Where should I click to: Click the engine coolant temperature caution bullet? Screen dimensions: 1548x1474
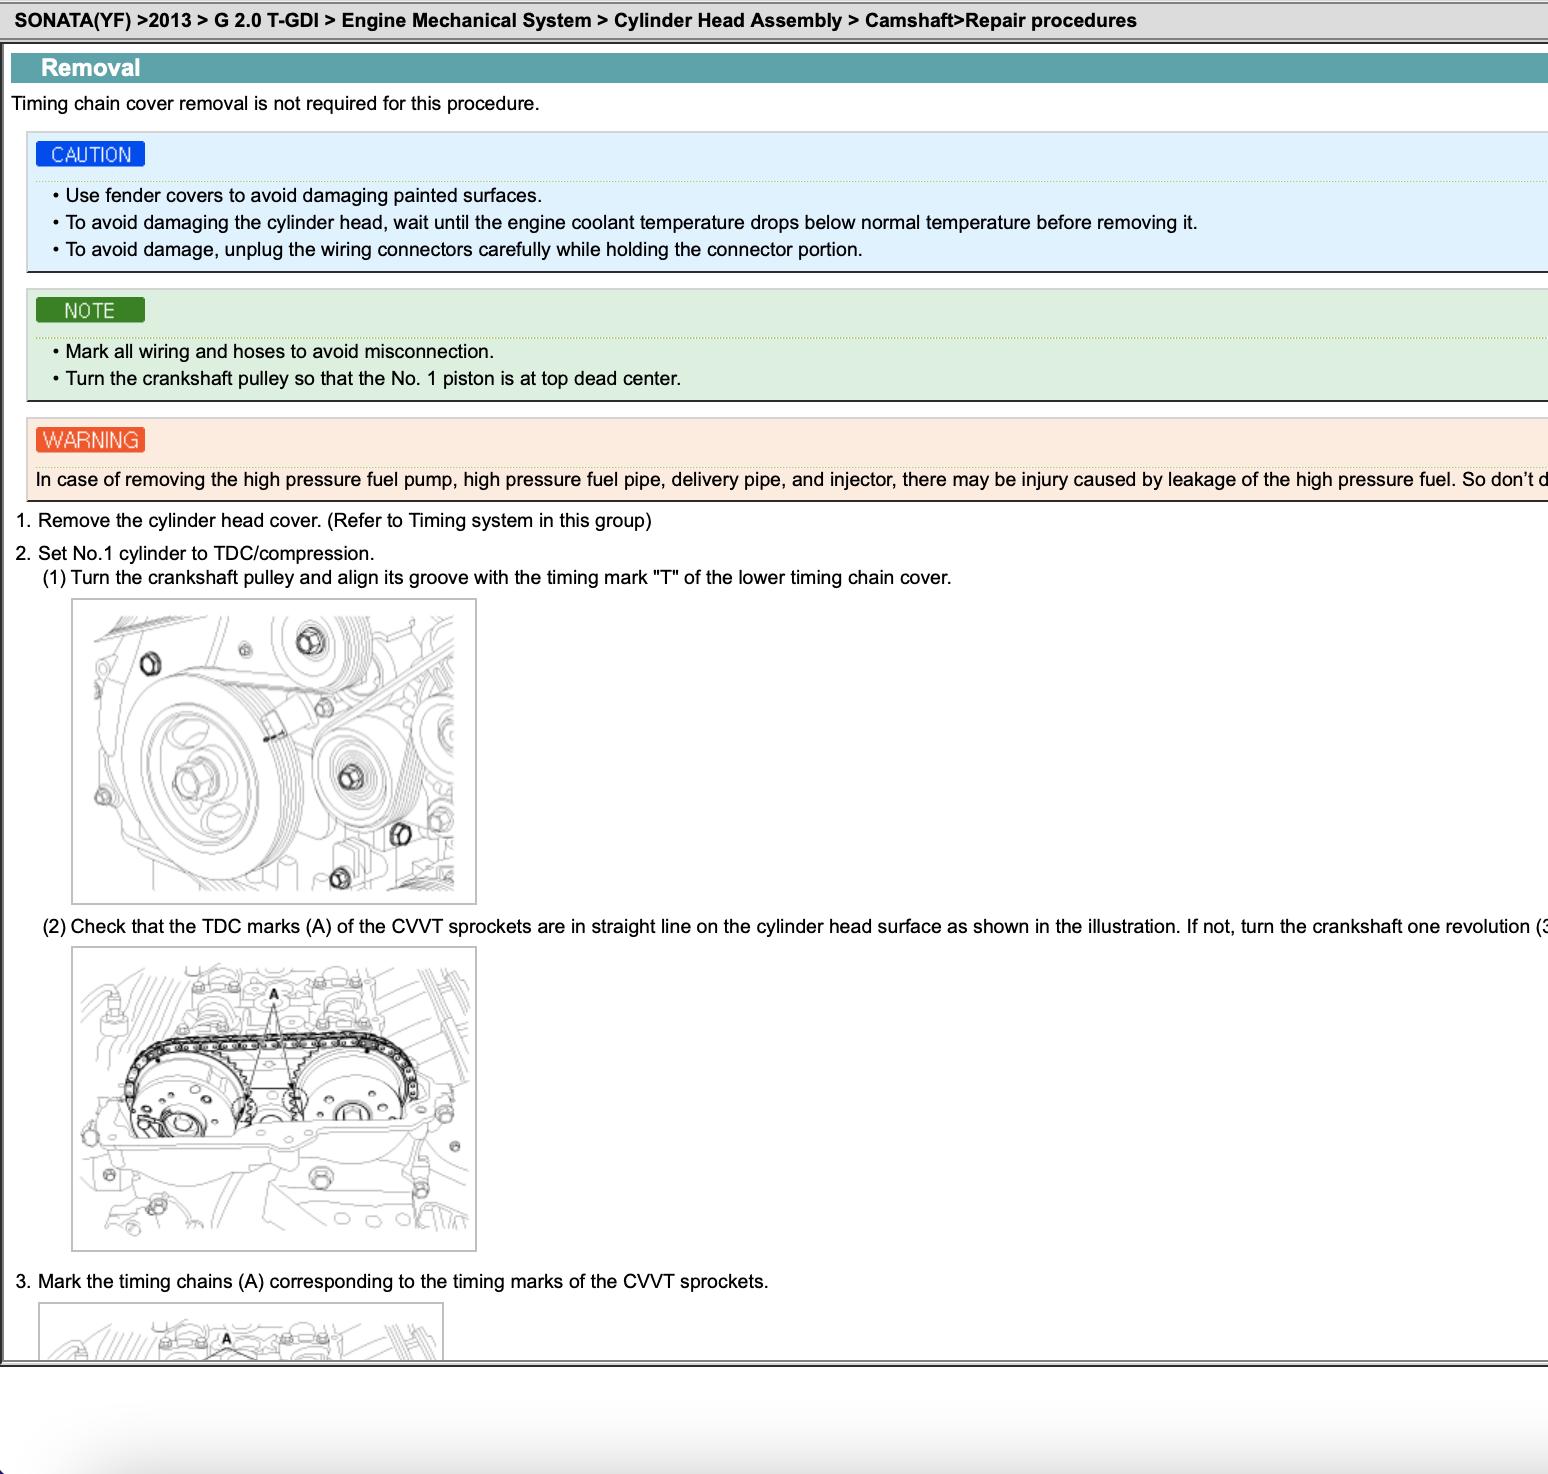pos(630,222)
